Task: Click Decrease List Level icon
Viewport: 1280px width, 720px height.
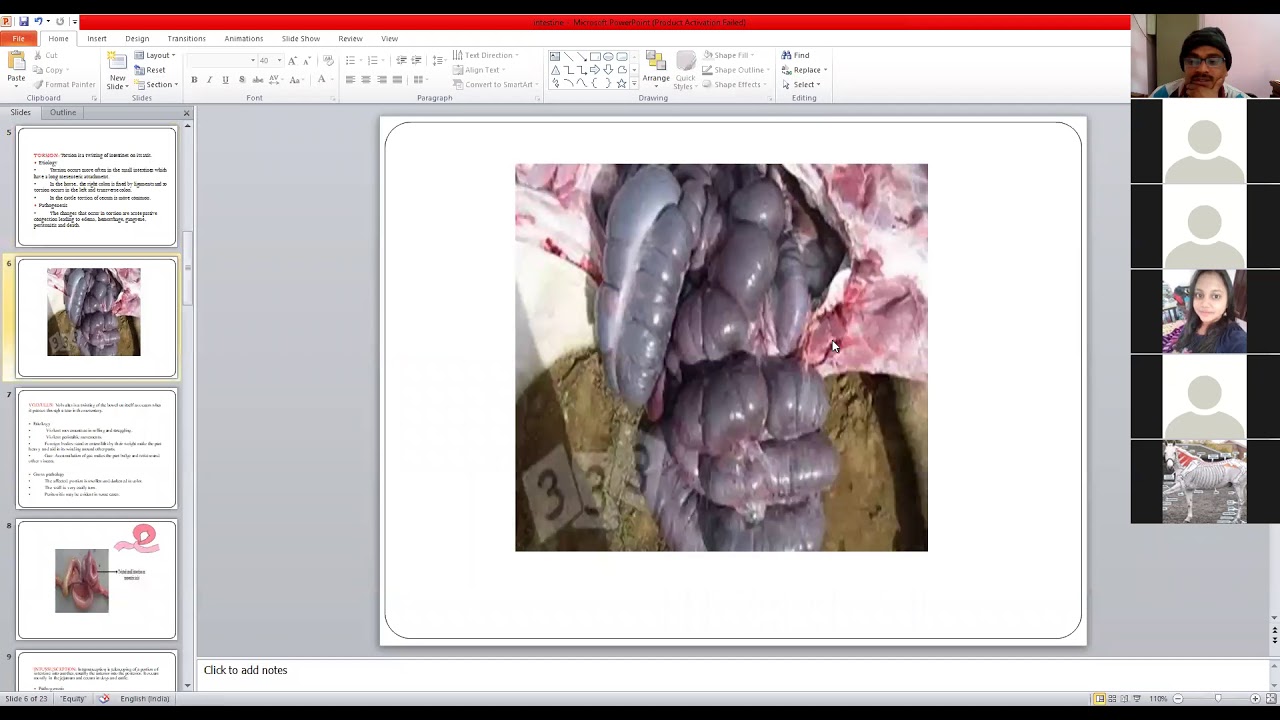Action: [x=401, y=60]
